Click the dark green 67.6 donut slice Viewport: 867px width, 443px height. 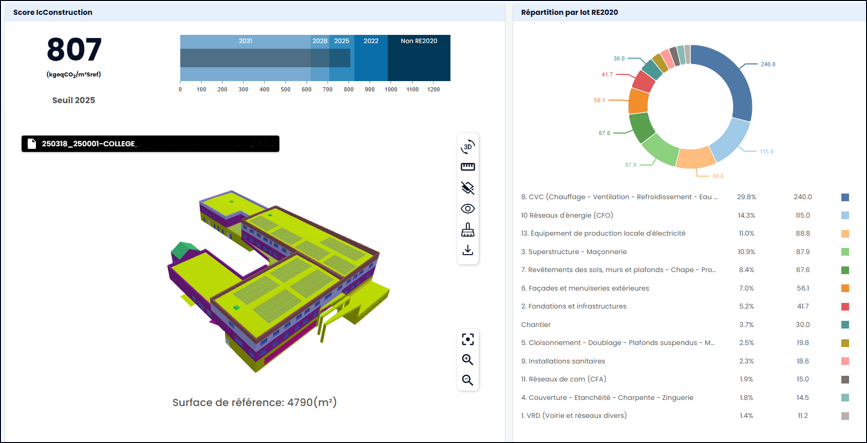pos(641,127)
